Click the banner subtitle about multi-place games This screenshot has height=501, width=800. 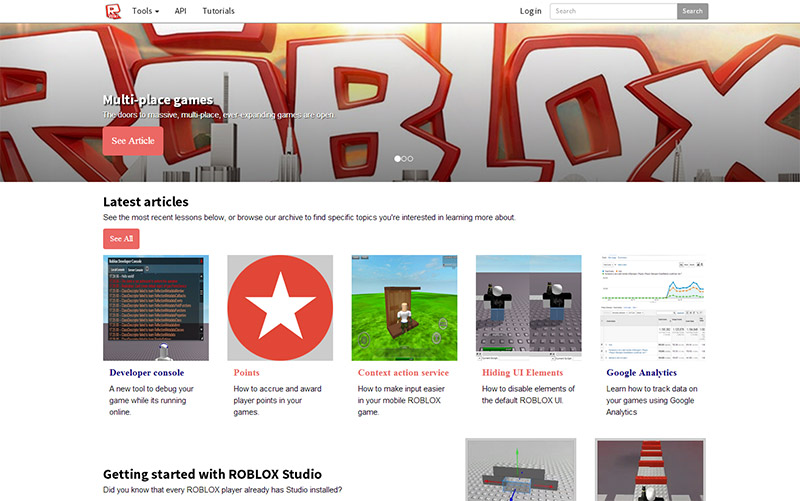219,115
